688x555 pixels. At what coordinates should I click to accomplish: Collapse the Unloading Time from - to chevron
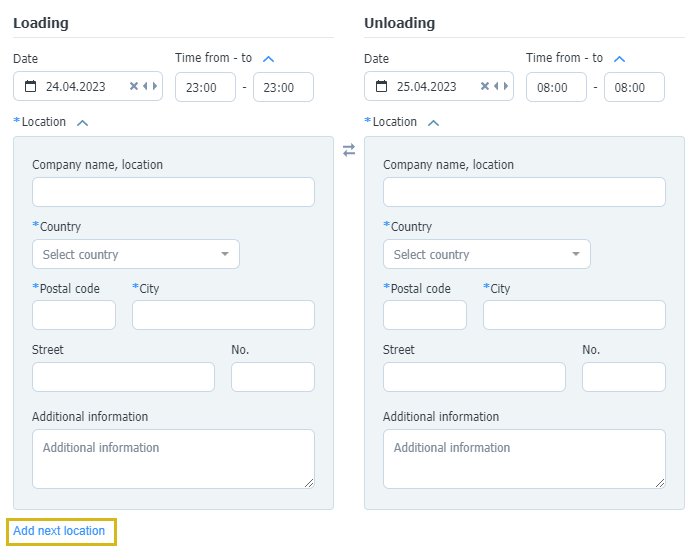619,59
